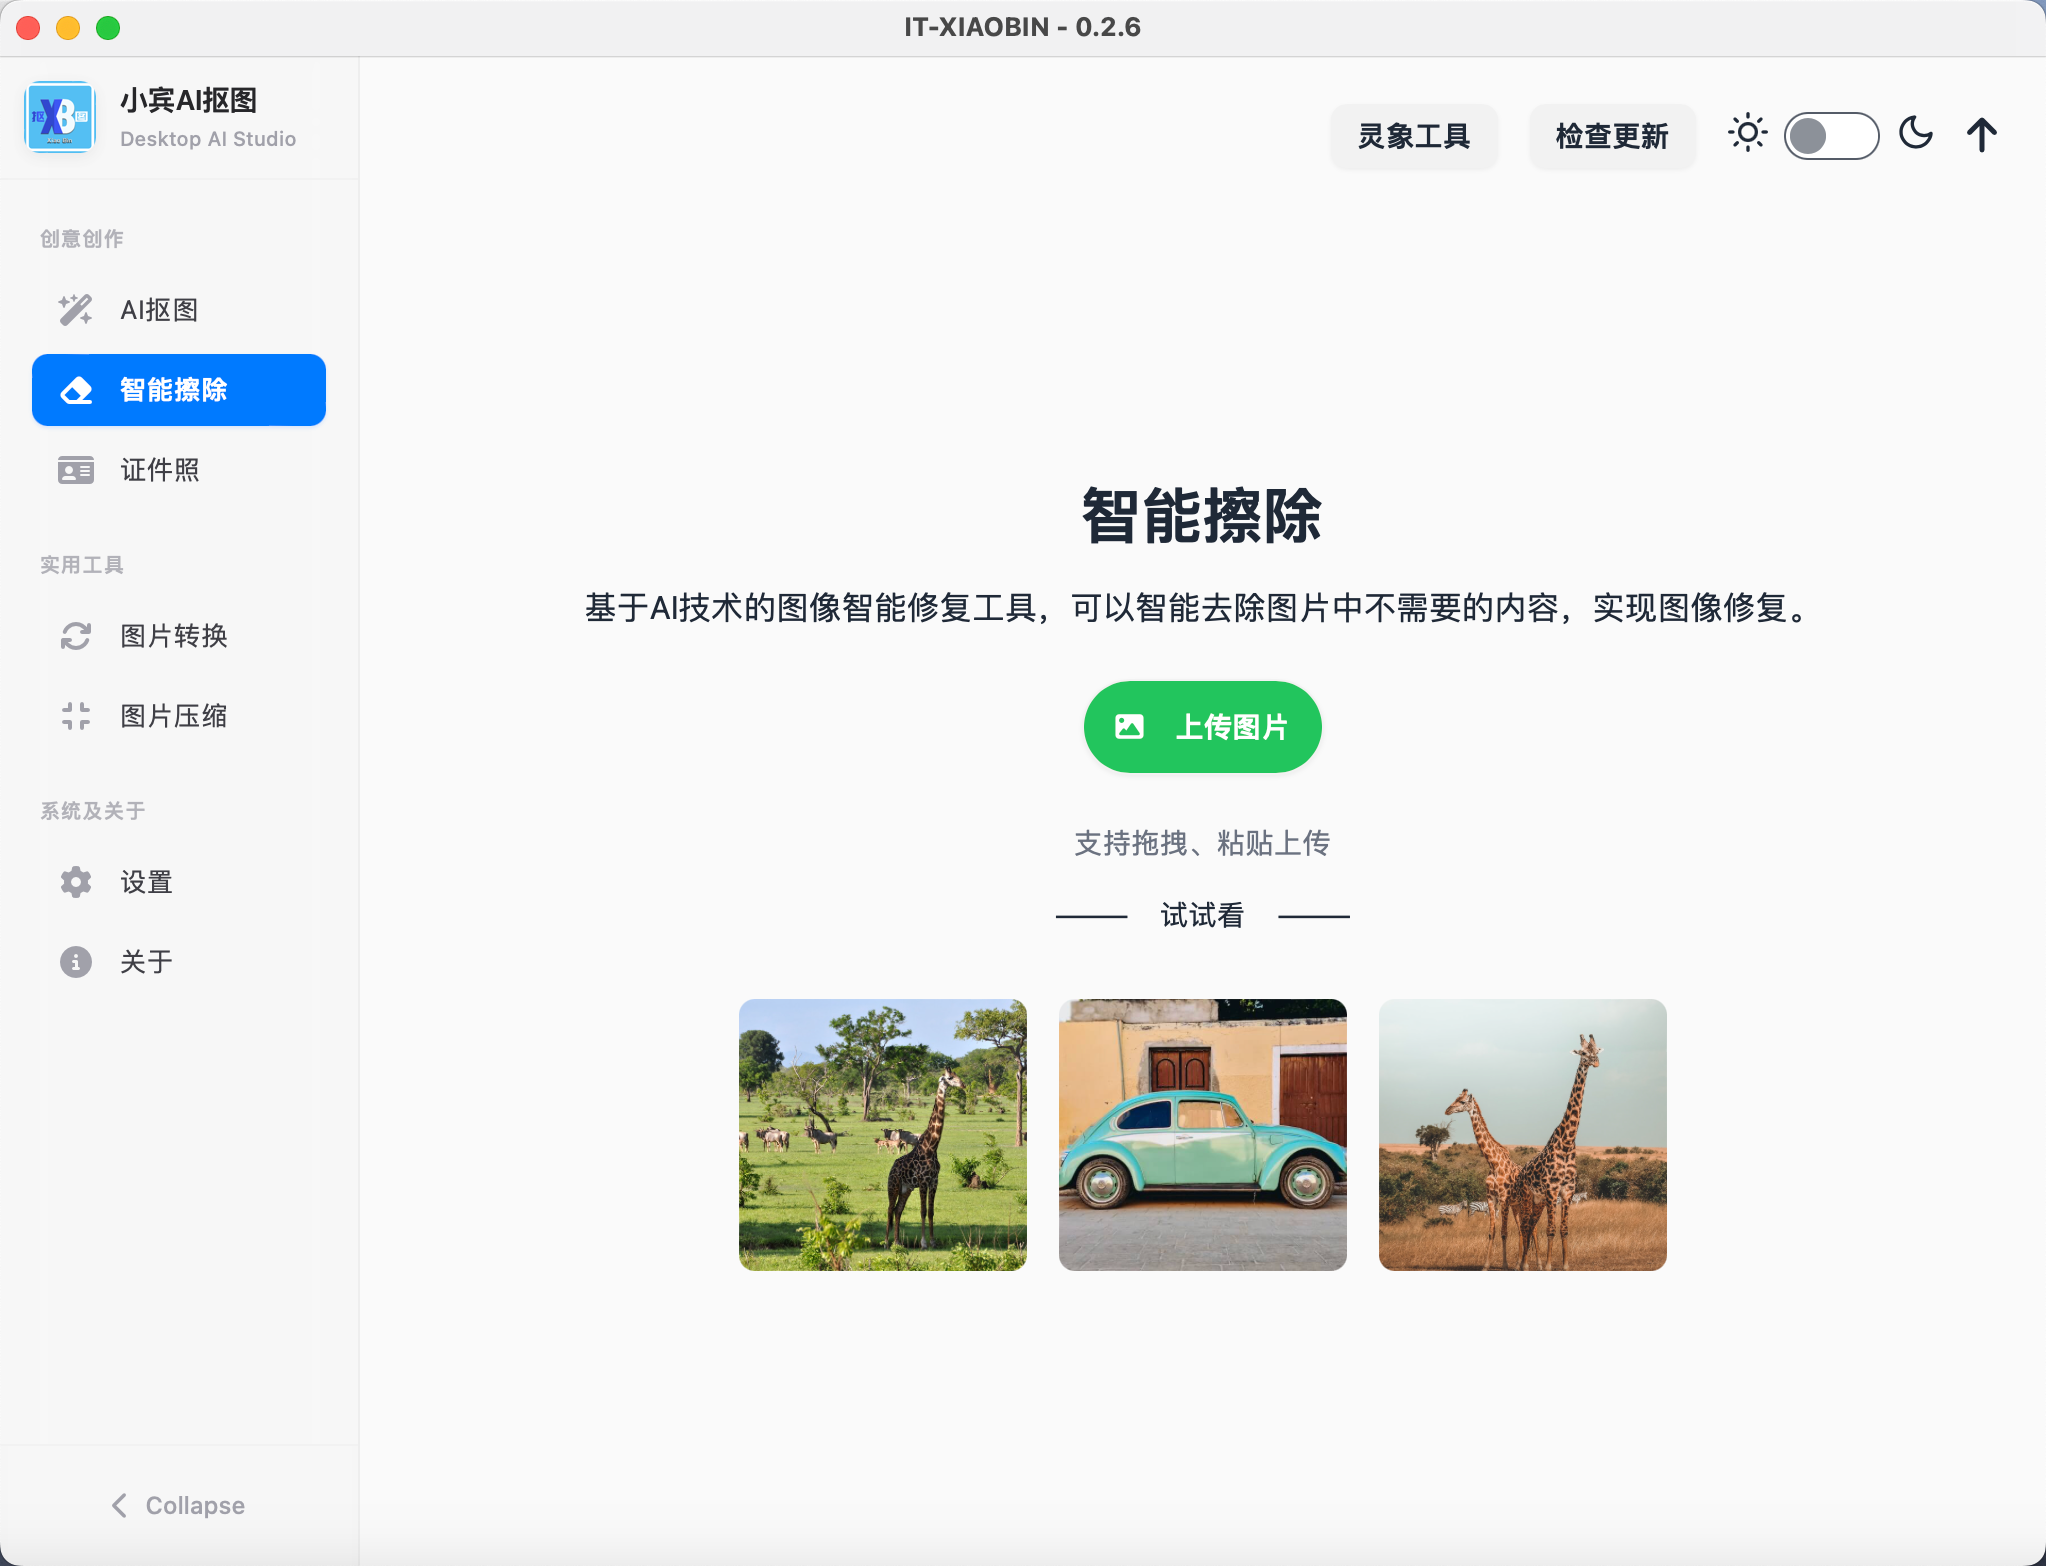This screenshot has height=1566, width=2046.
Task: Try the turquoise Beetle car sample image
Action: pos(1203,1135)
